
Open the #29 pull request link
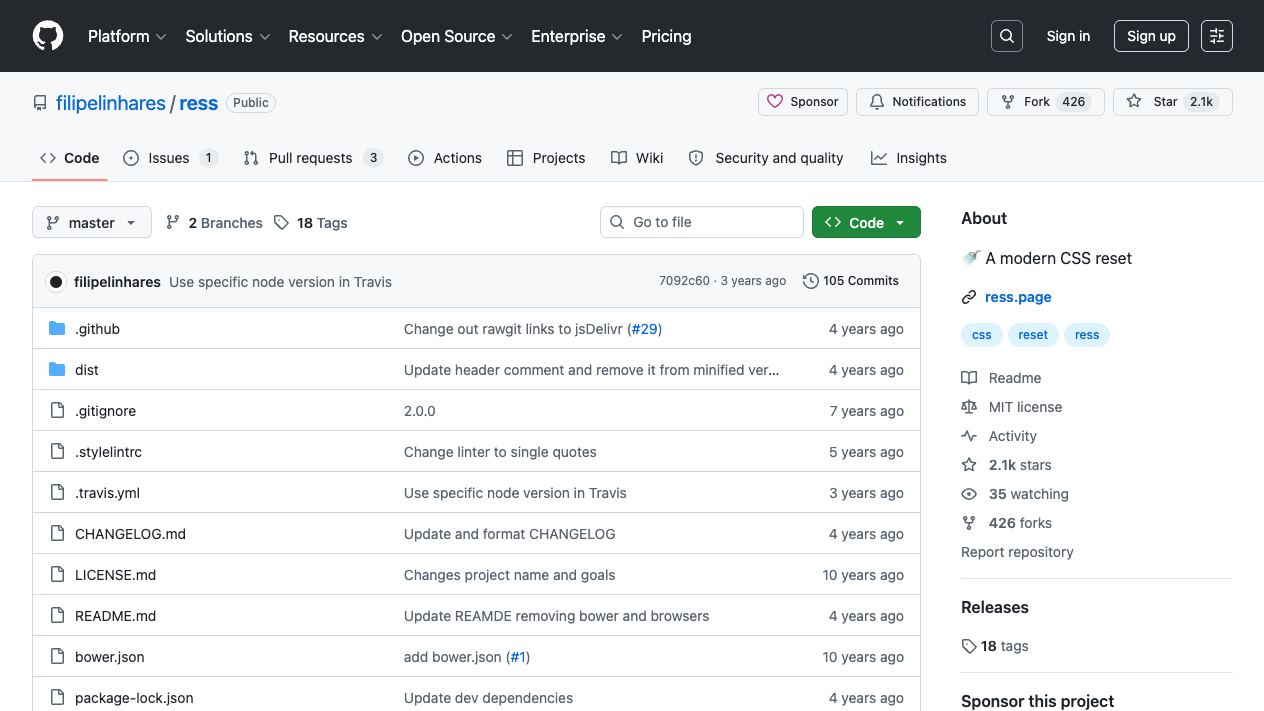point(645,329)
